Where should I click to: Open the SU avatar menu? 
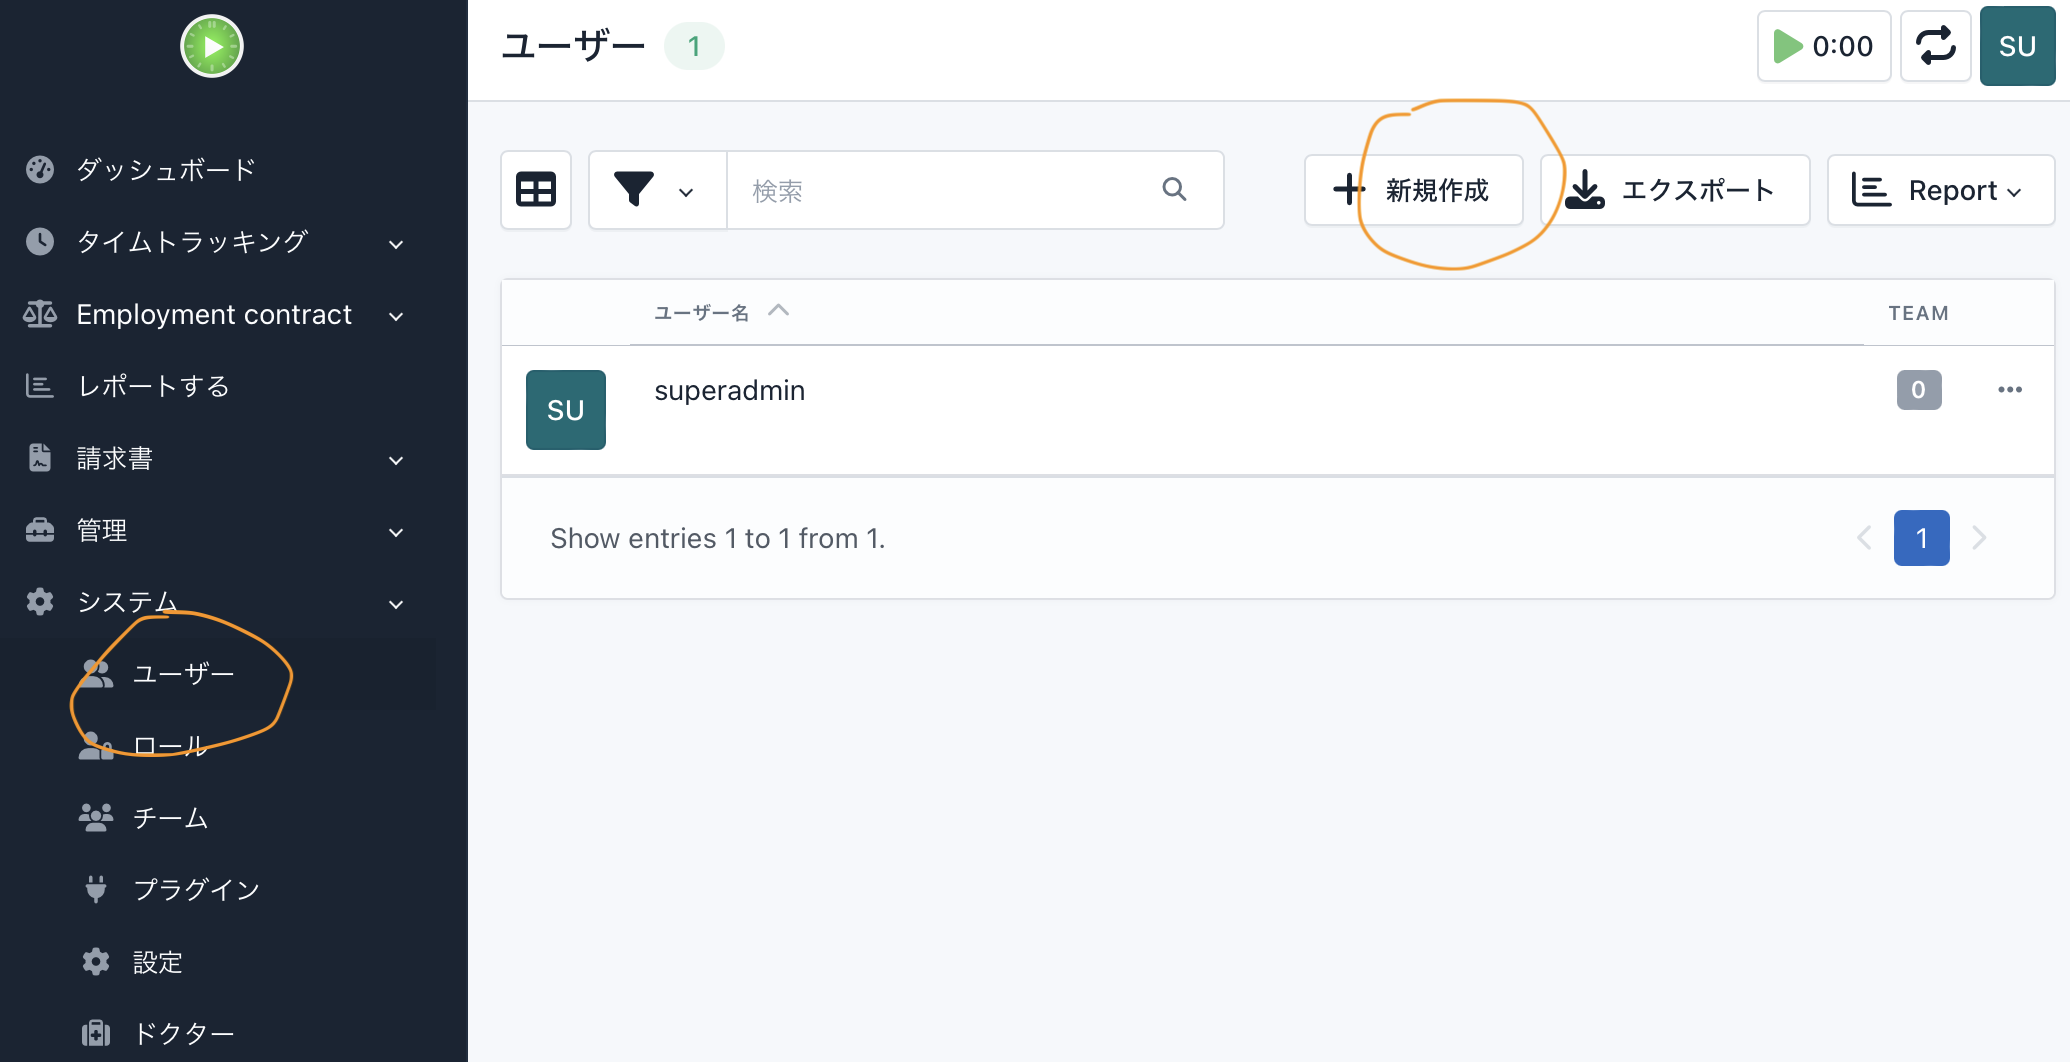[x=2017, y=45]
